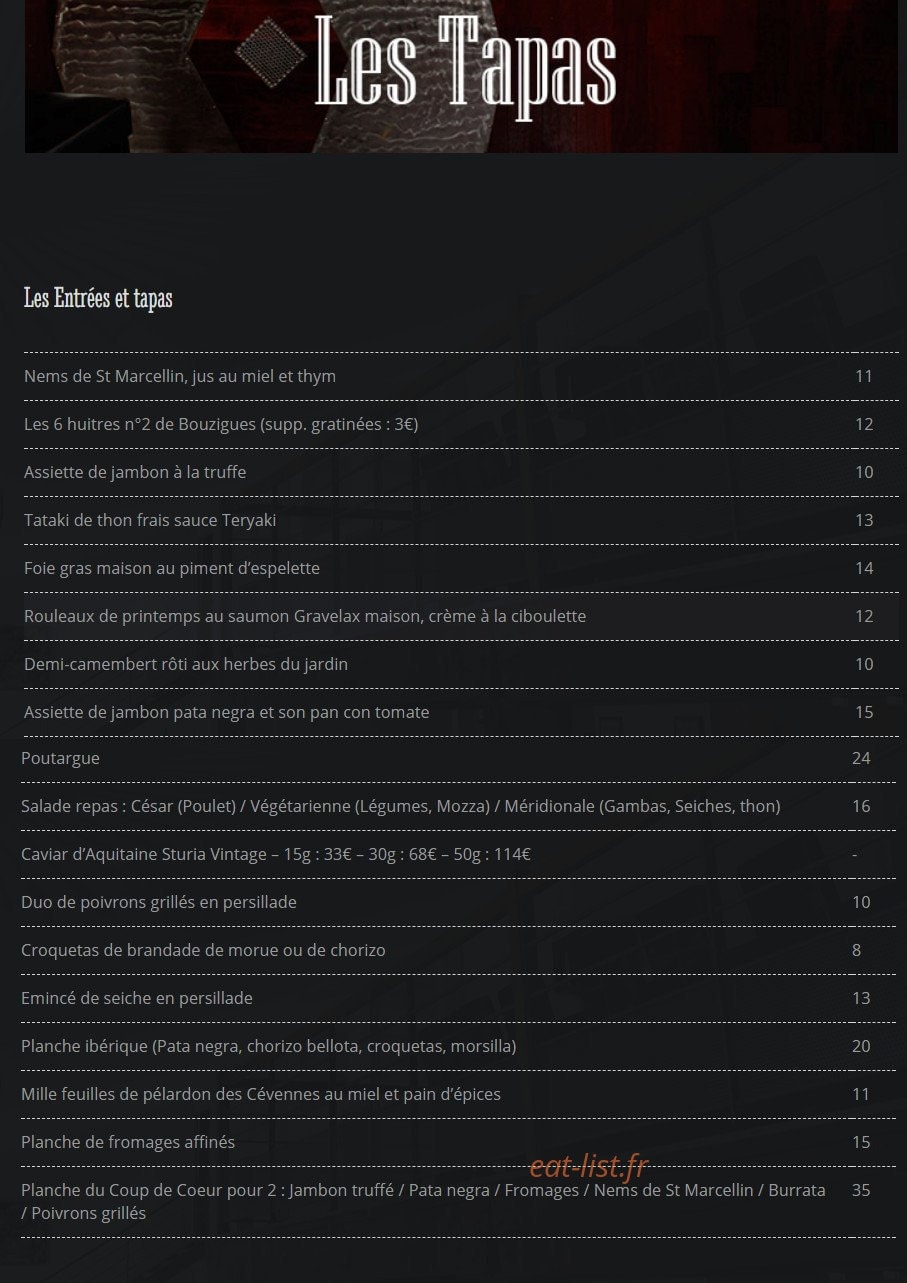This screenshot has width=907, height=1283.
Task: Click Planche ibérique menu entry
Action: point(269,1046)
